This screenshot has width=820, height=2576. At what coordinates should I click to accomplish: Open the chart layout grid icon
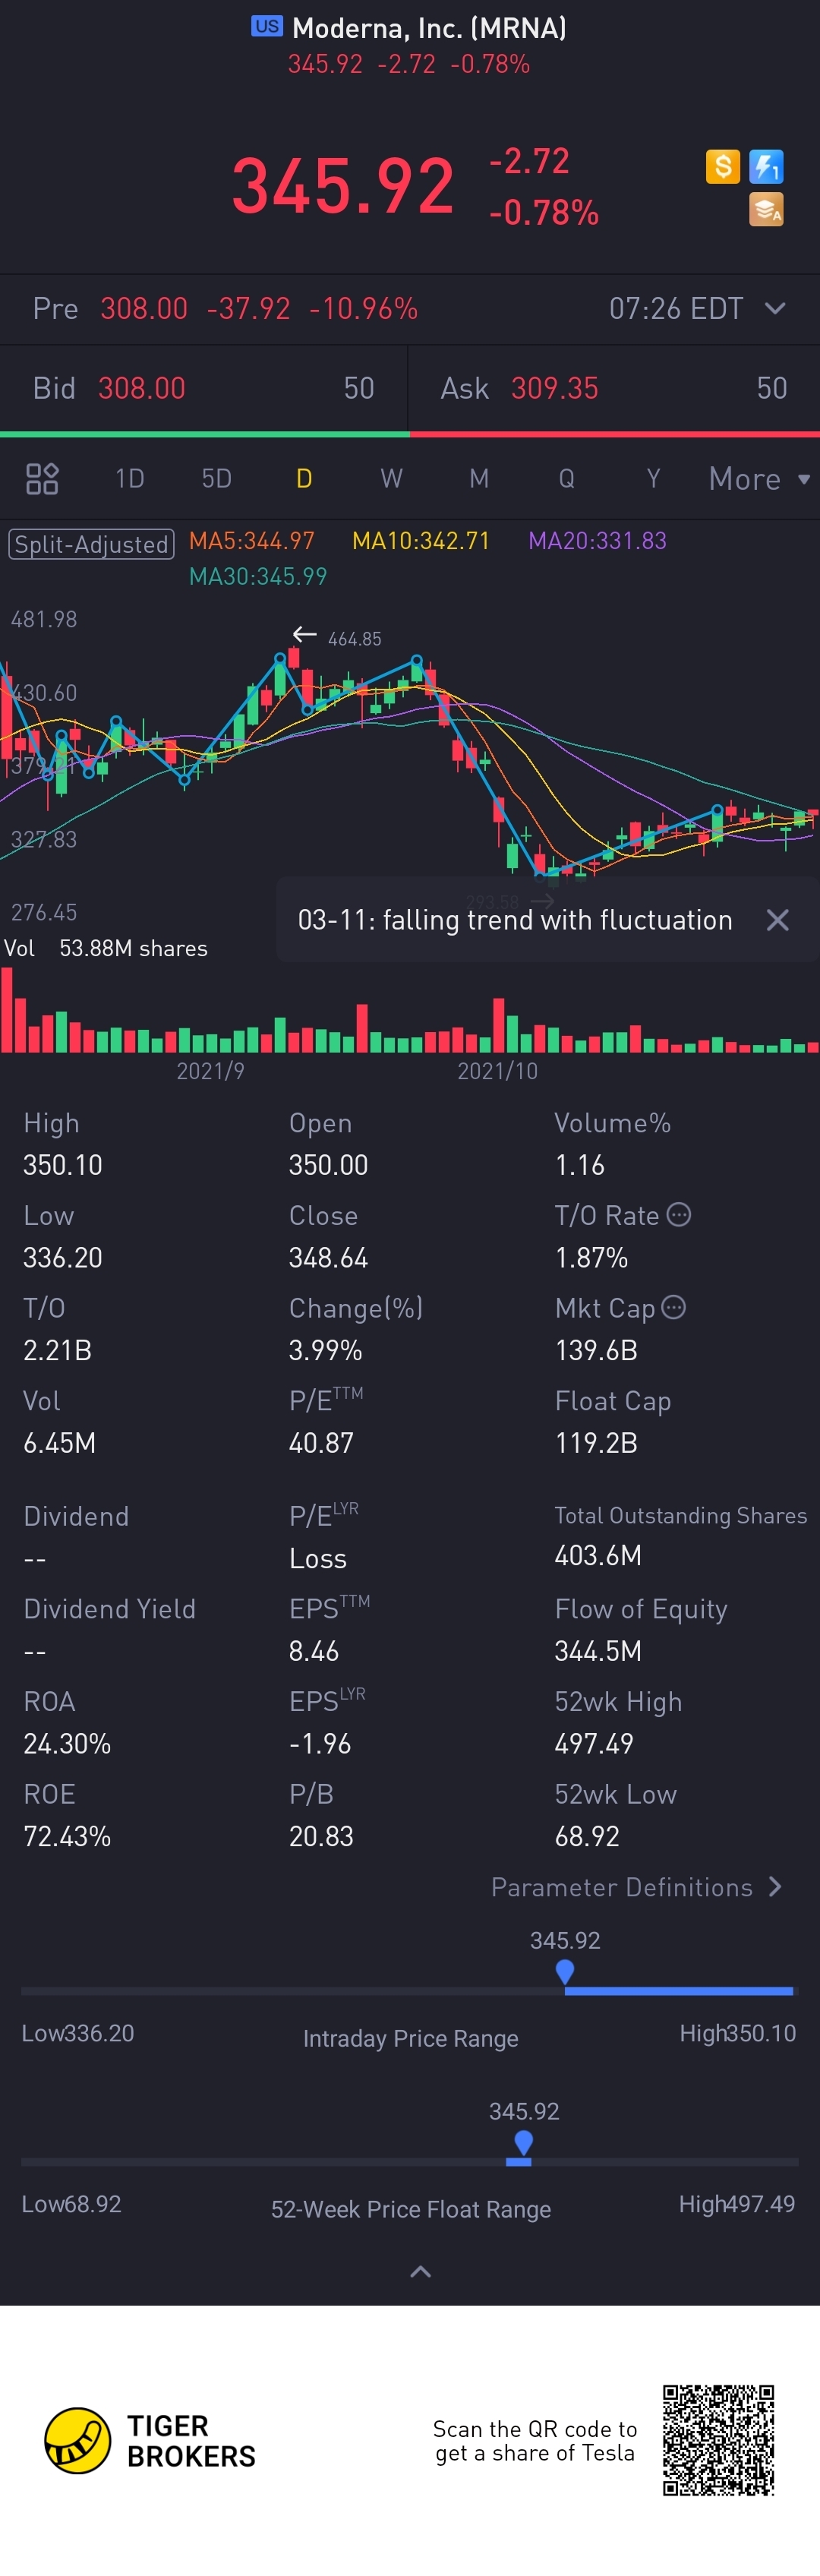(42, 479)
